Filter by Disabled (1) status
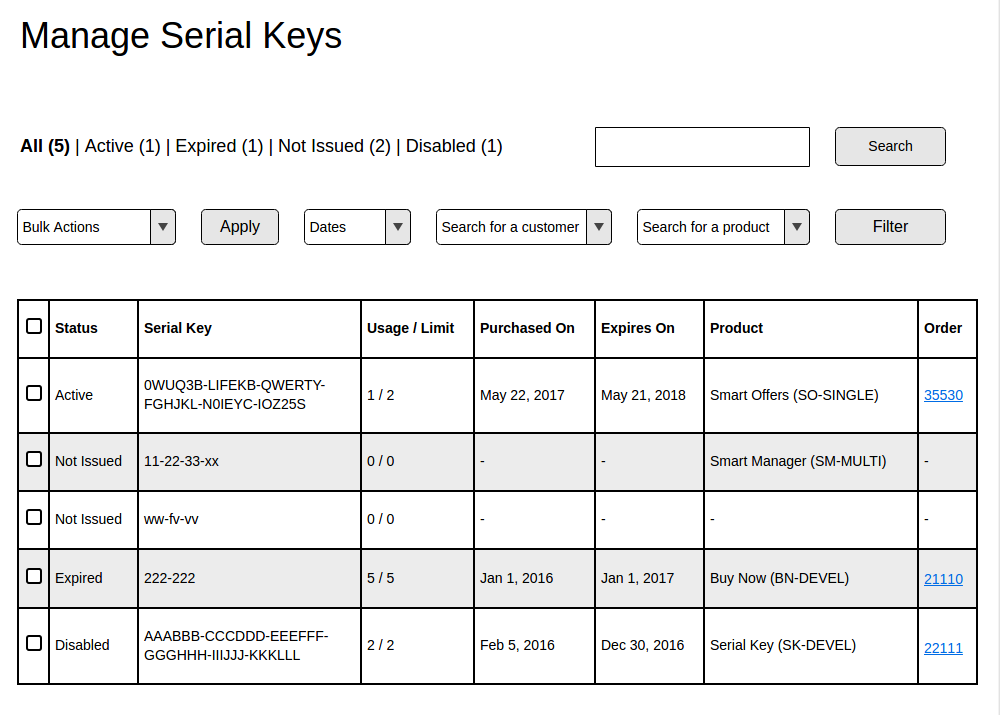This screenshot has height=715, width=1000. point(454,146)
